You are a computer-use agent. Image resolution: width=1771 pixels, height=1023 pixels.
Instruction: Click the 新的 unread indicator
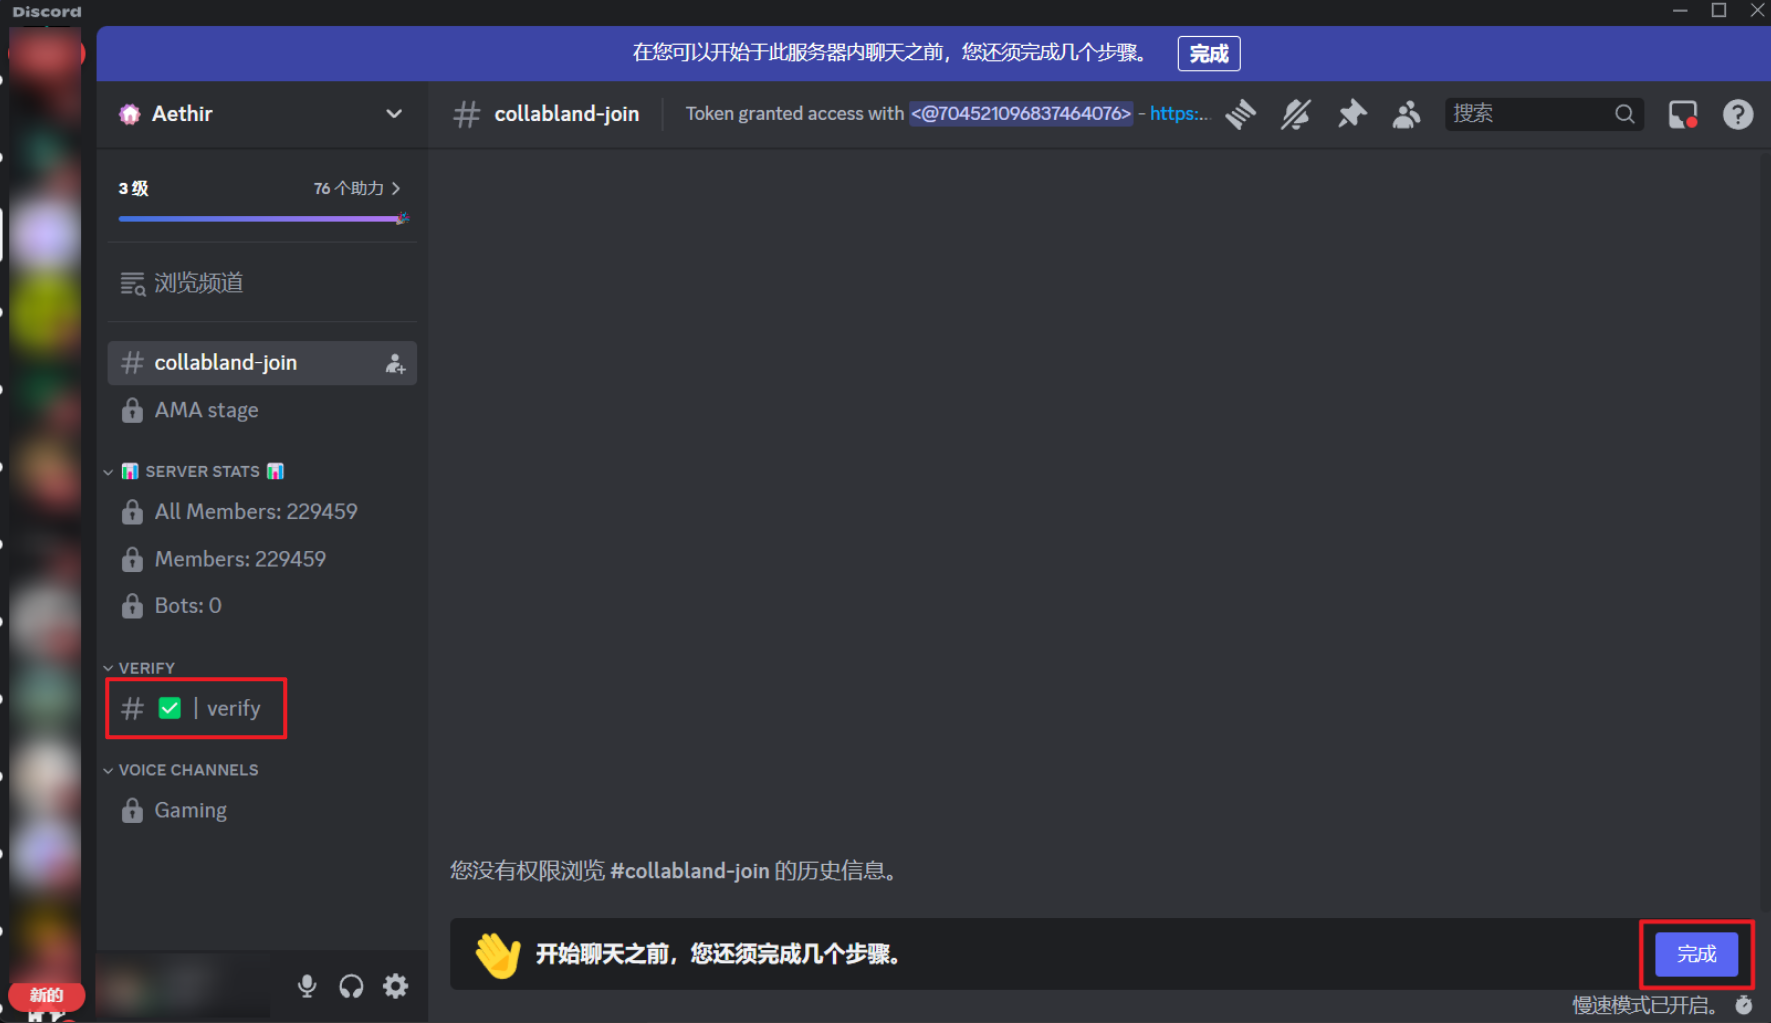click(46, 995)
